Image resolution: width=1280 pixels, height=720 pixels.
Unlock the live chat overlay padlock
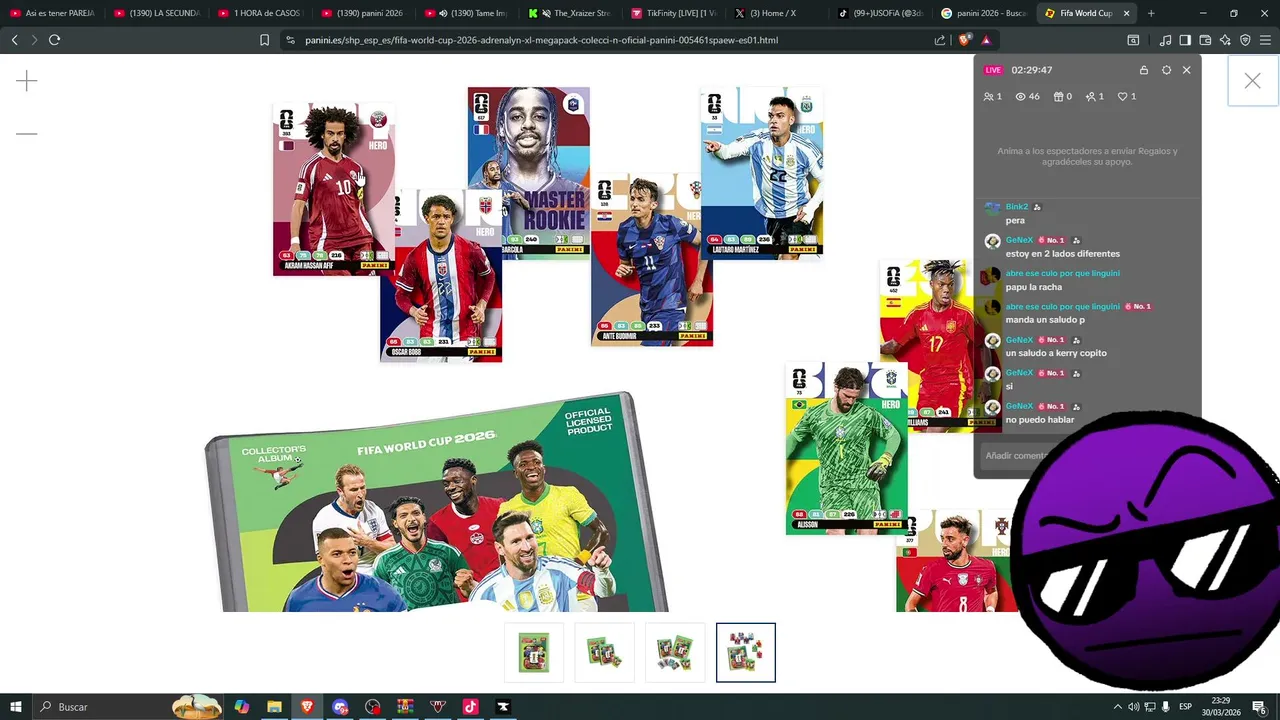(x=1144, y=70)
